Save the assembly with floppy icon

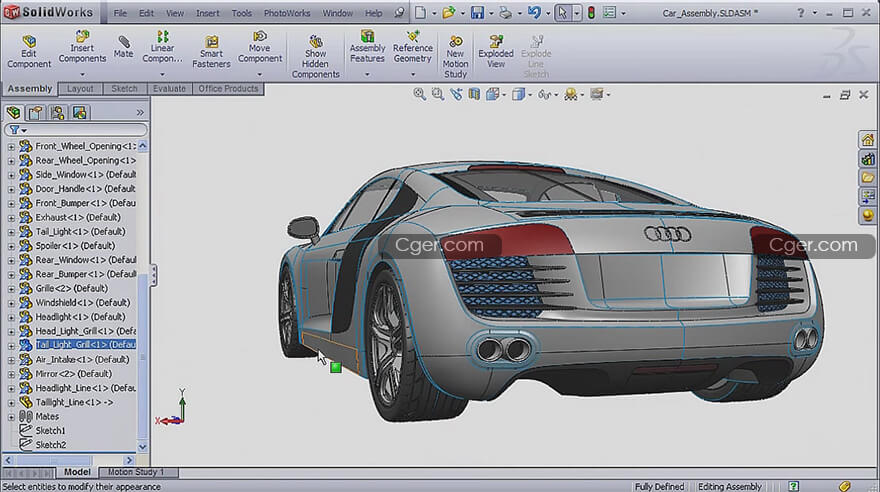tap(477, 12)
